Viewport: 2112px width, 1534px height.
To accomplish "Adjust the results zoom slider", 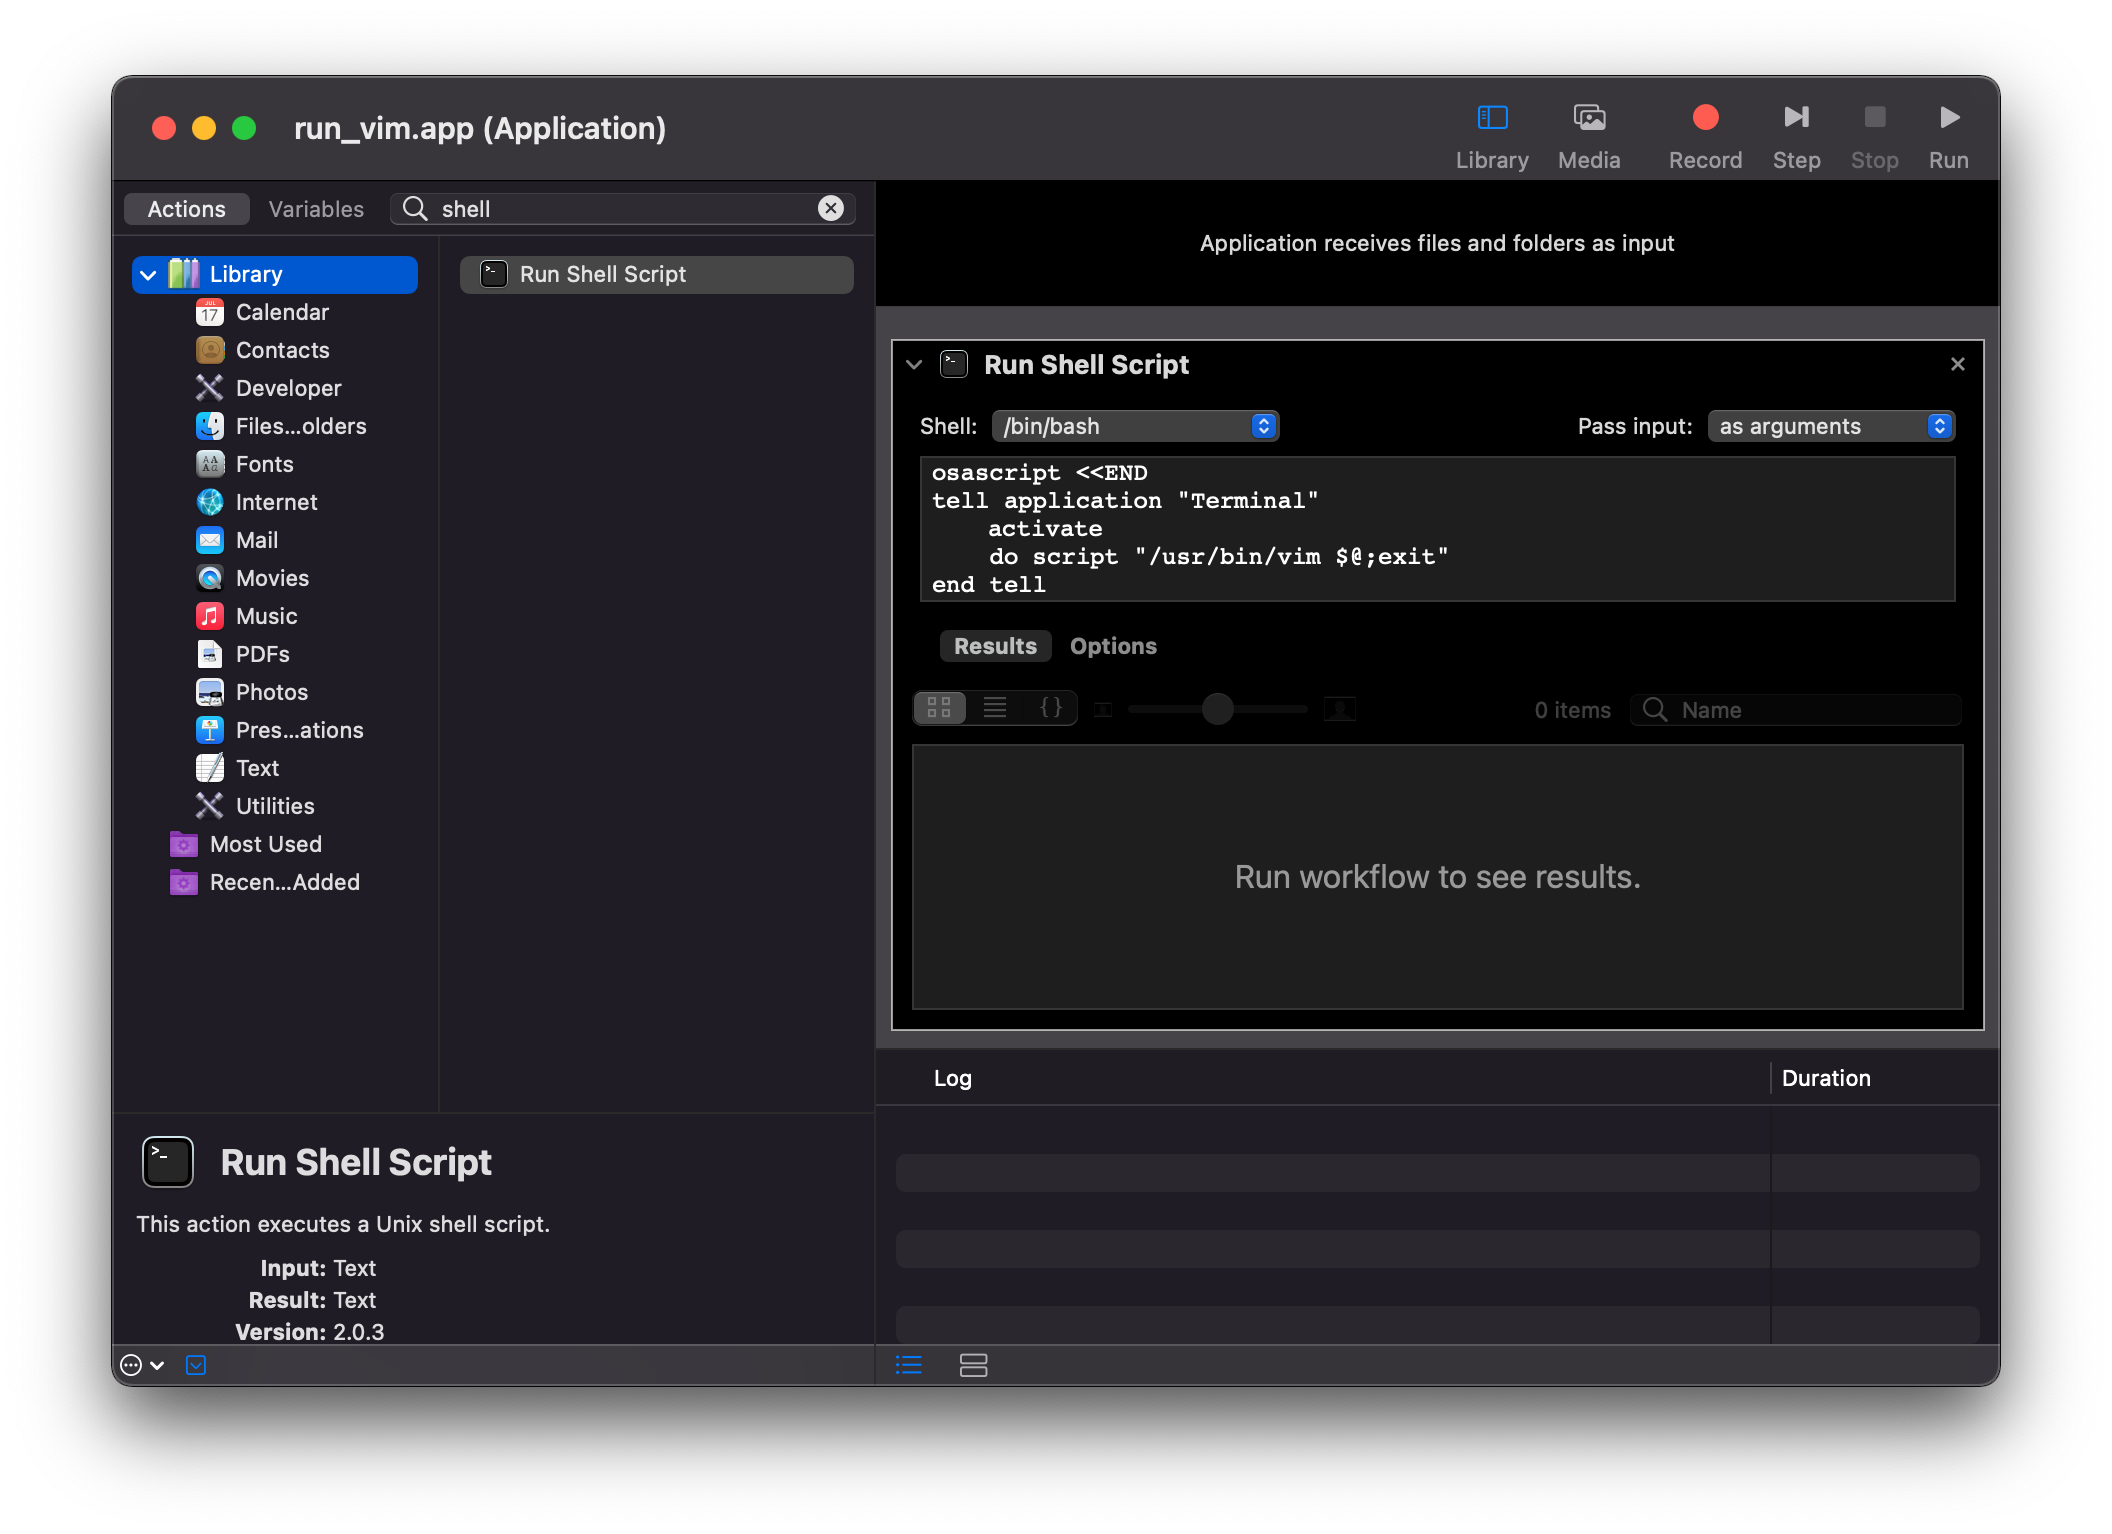I will point(1216,708).
